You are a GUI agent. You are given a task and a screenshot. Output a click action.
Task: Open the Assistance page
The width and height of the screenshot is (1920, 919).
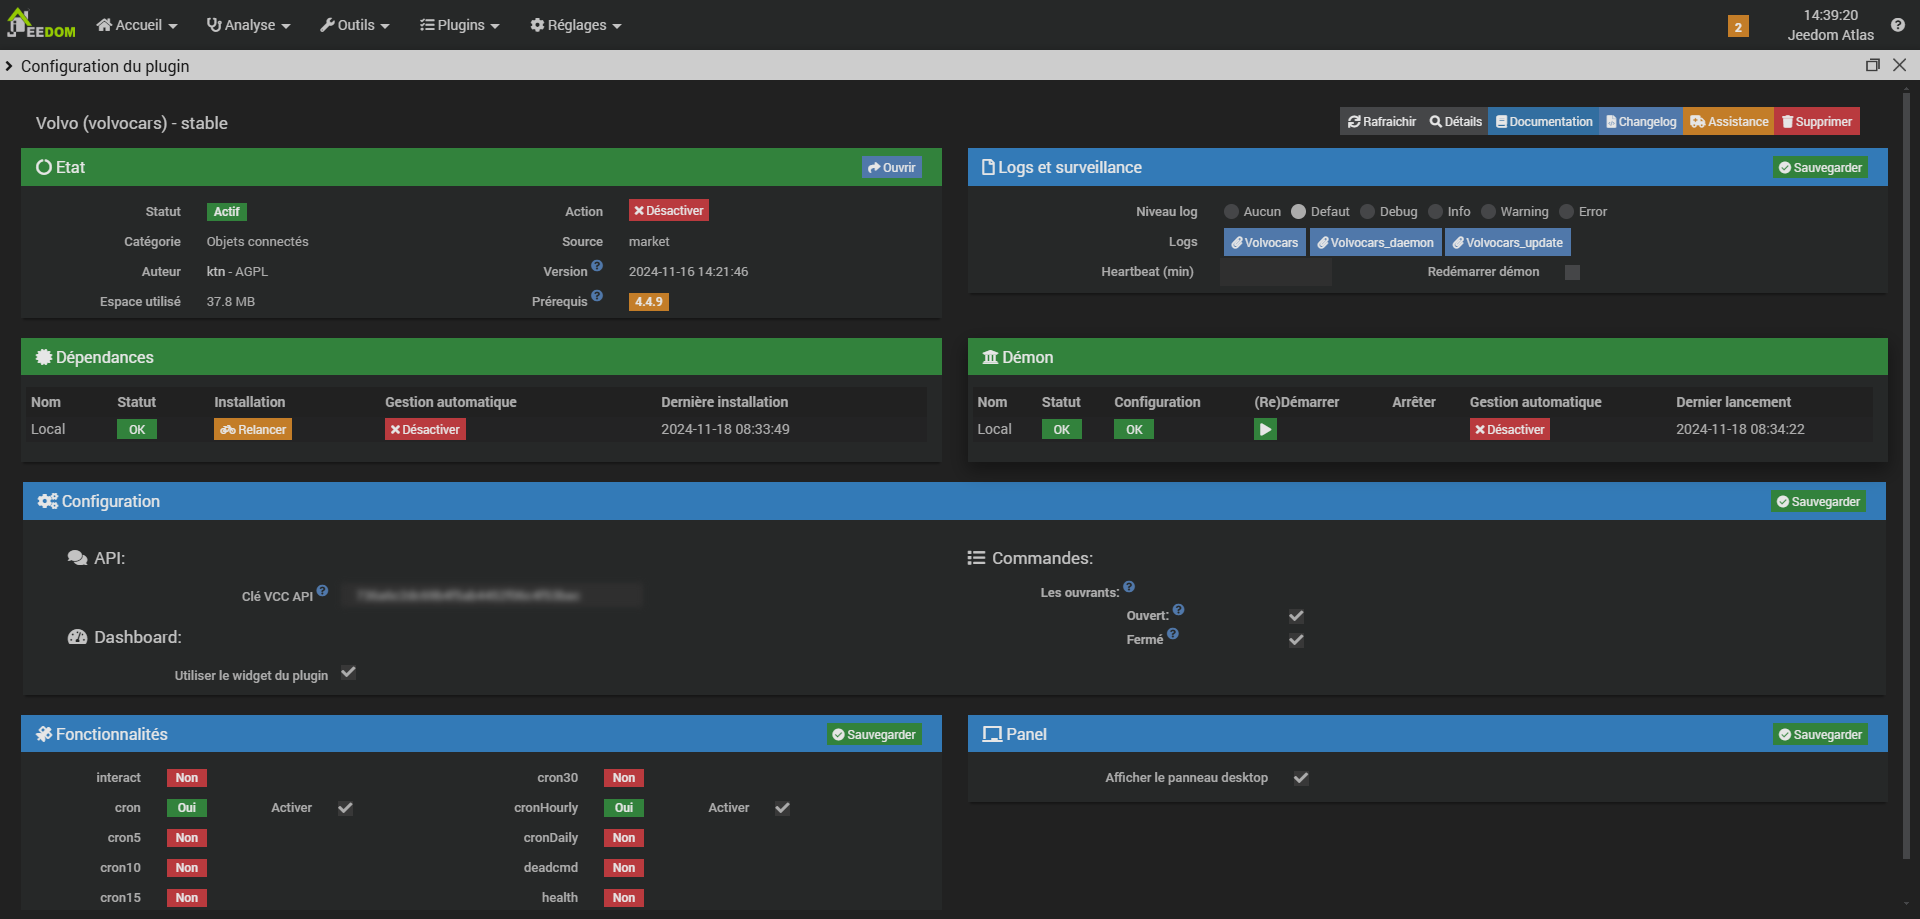click(x=1729, y=122)
